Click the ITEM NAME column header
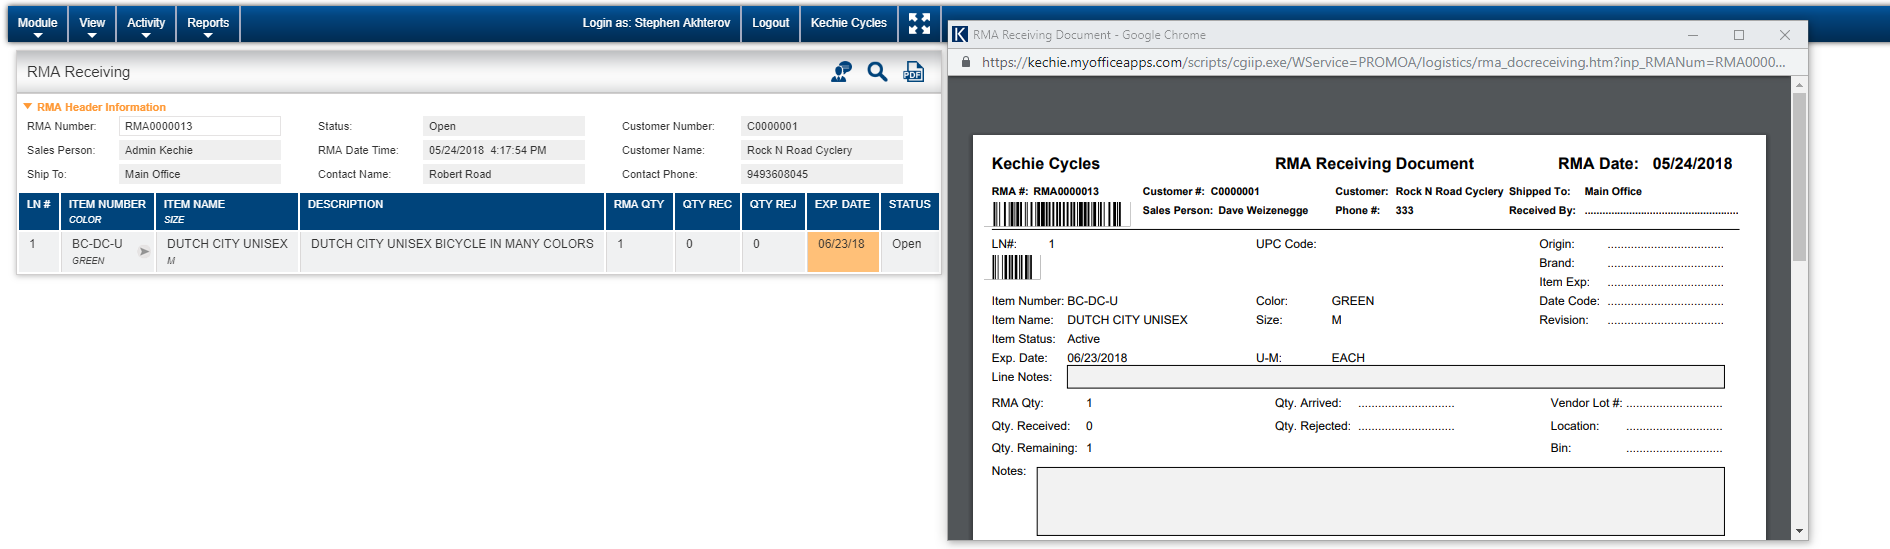 (227, 211)
